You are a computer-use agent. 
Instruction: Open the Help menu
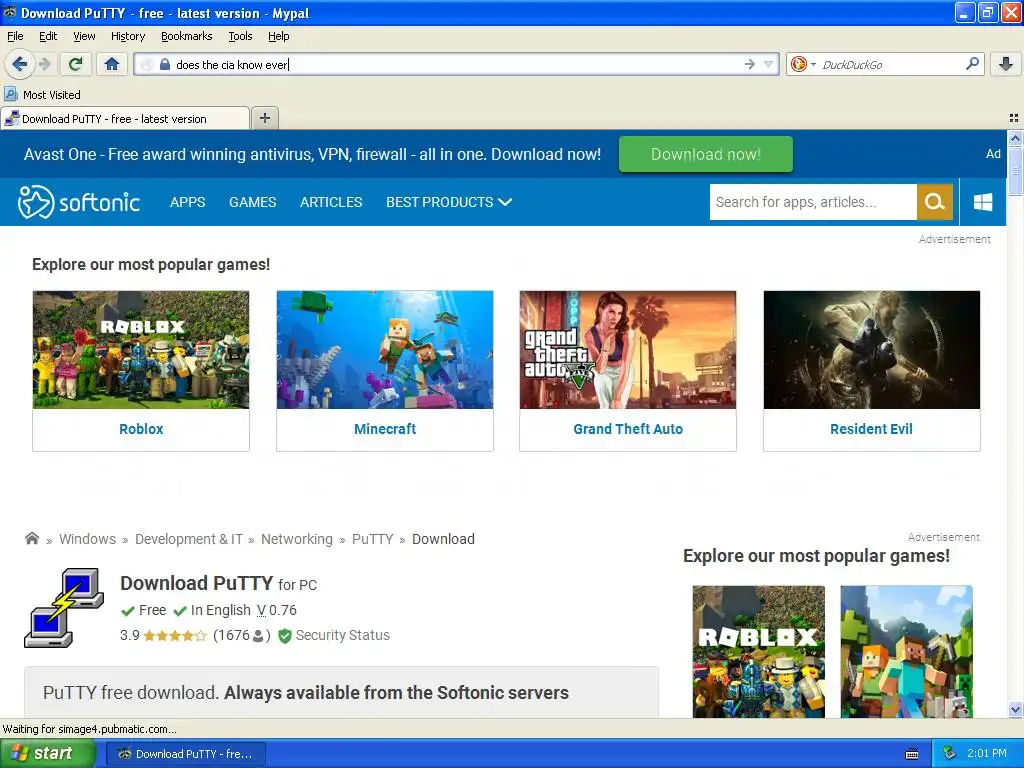(278, 36)
